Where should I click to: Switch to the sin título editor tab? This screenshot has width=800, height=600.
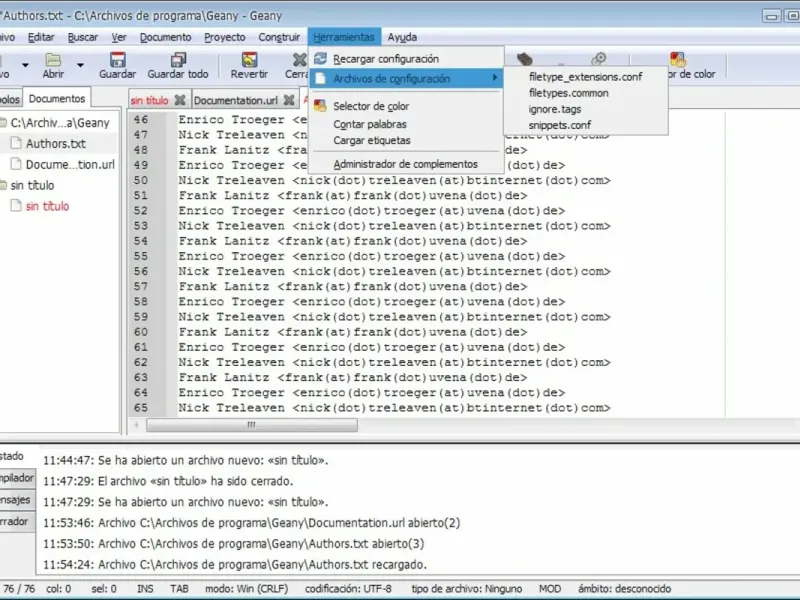tap(149, 101)
